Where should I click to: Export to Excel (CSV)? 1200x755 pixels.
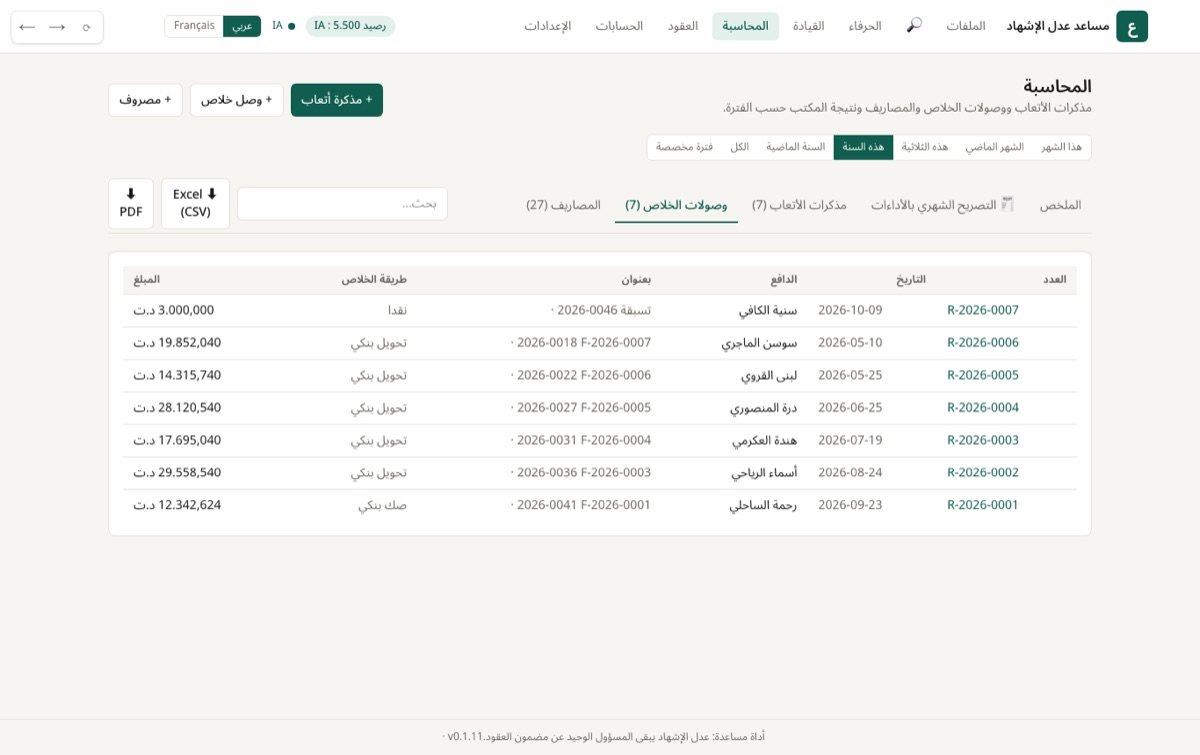tap(195, 203)
